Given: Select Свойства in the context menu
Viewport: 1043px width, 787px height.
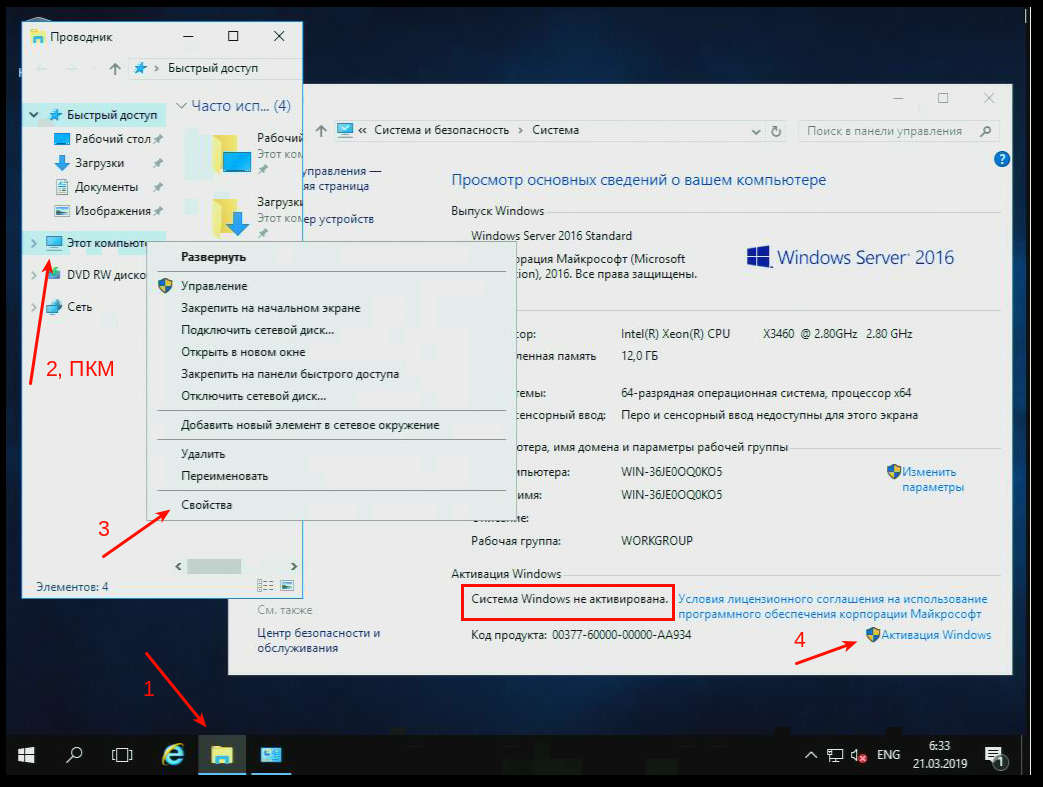Looking at the screenshot, I should coord(207,505).
